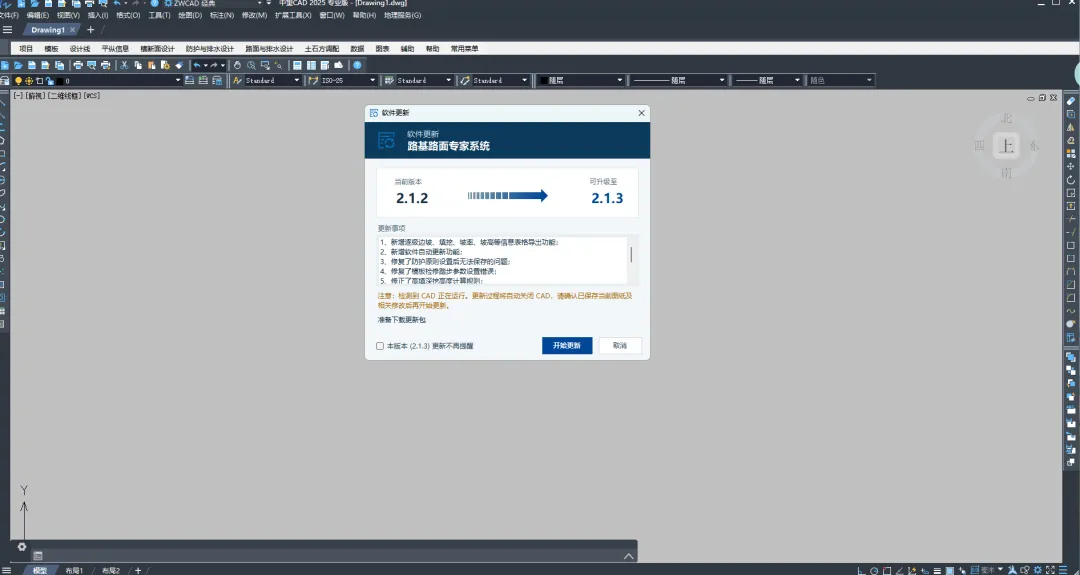Open the hamburger menu beside Drawing1 tab
Viewport: 1080px width, 575px height.
(8, 30)
